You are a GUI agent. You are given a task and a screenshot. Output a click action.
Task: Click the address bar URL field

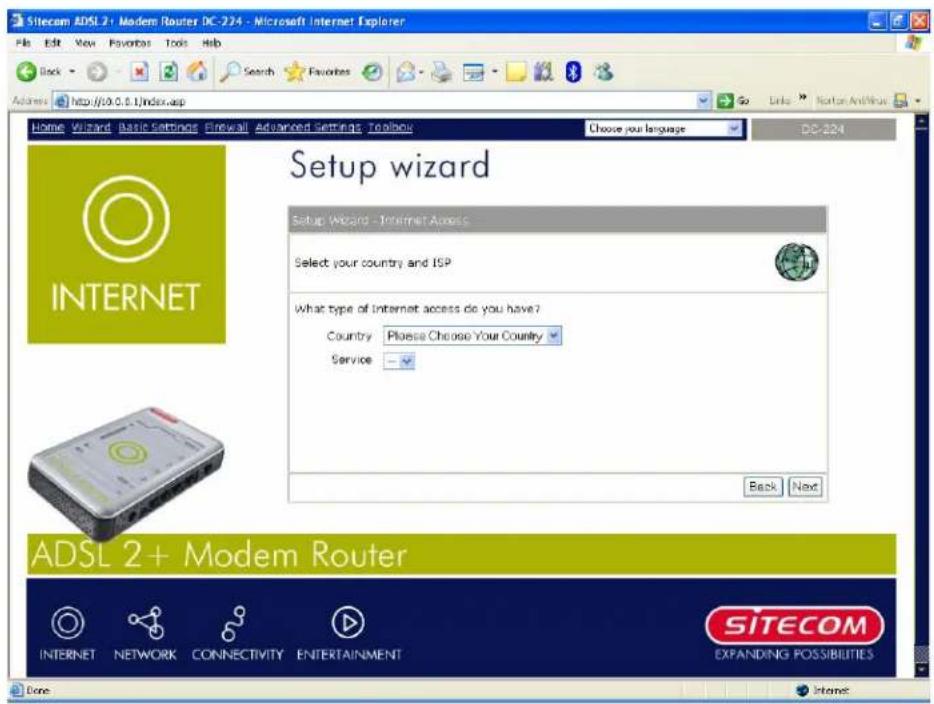(x=381, y=101)
